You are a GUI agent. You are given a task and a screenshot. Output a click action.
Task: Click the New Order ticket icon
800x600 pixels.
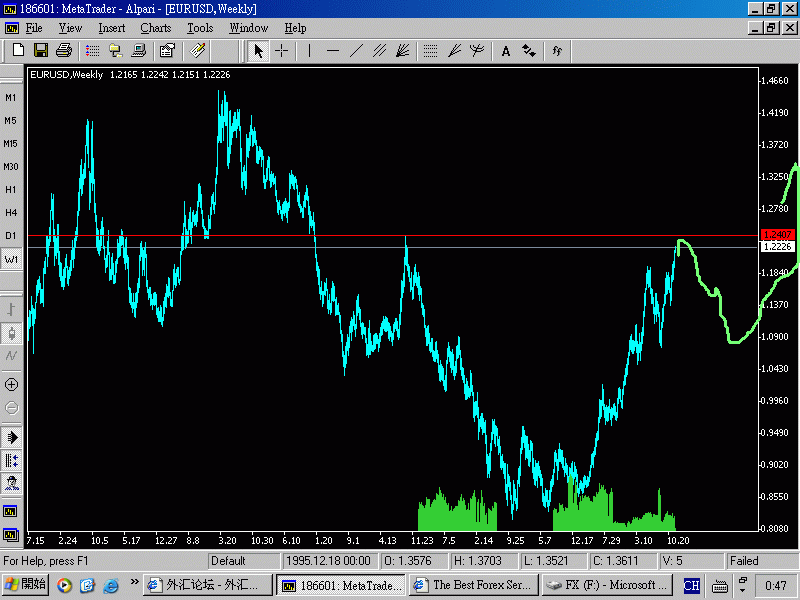tap(197, 51)
